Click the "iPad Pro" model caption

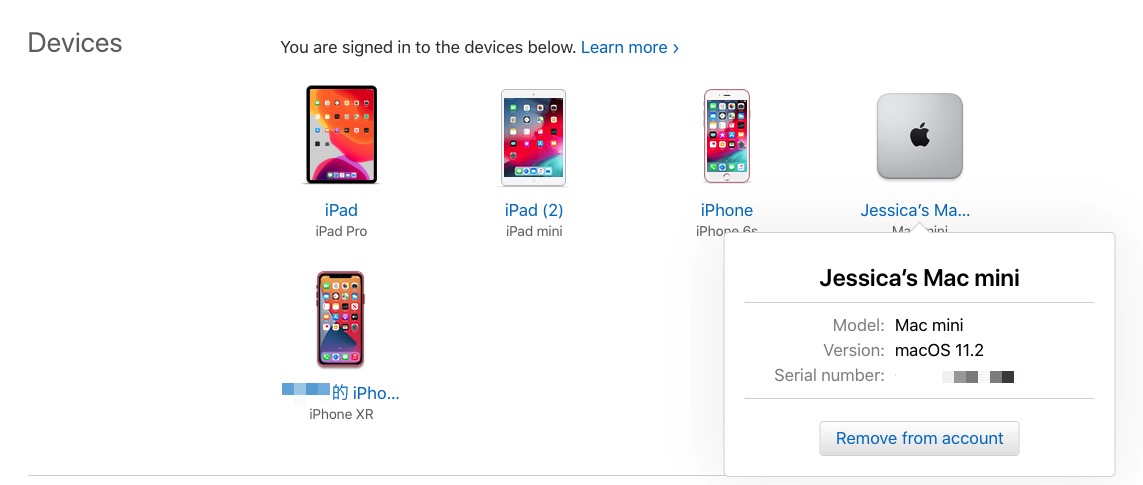coord(341,231)
